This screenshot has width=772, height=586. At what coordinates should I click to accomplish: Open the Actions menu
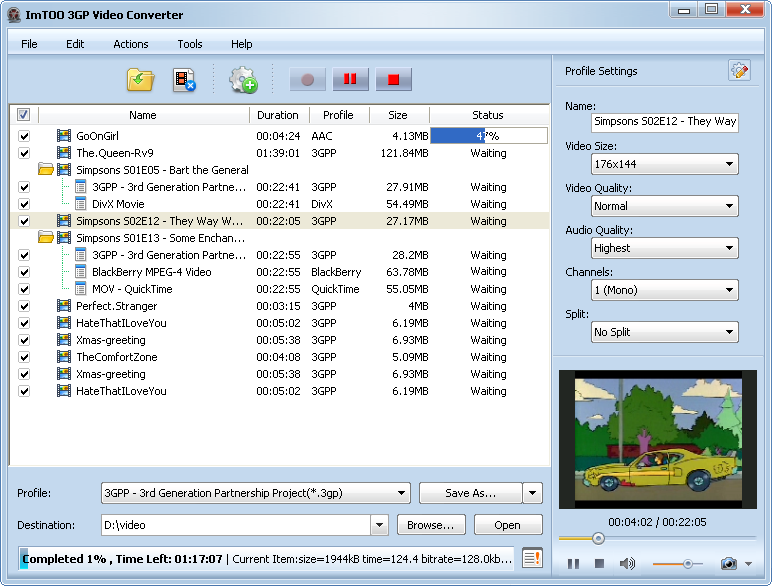(x=130, y=44)
